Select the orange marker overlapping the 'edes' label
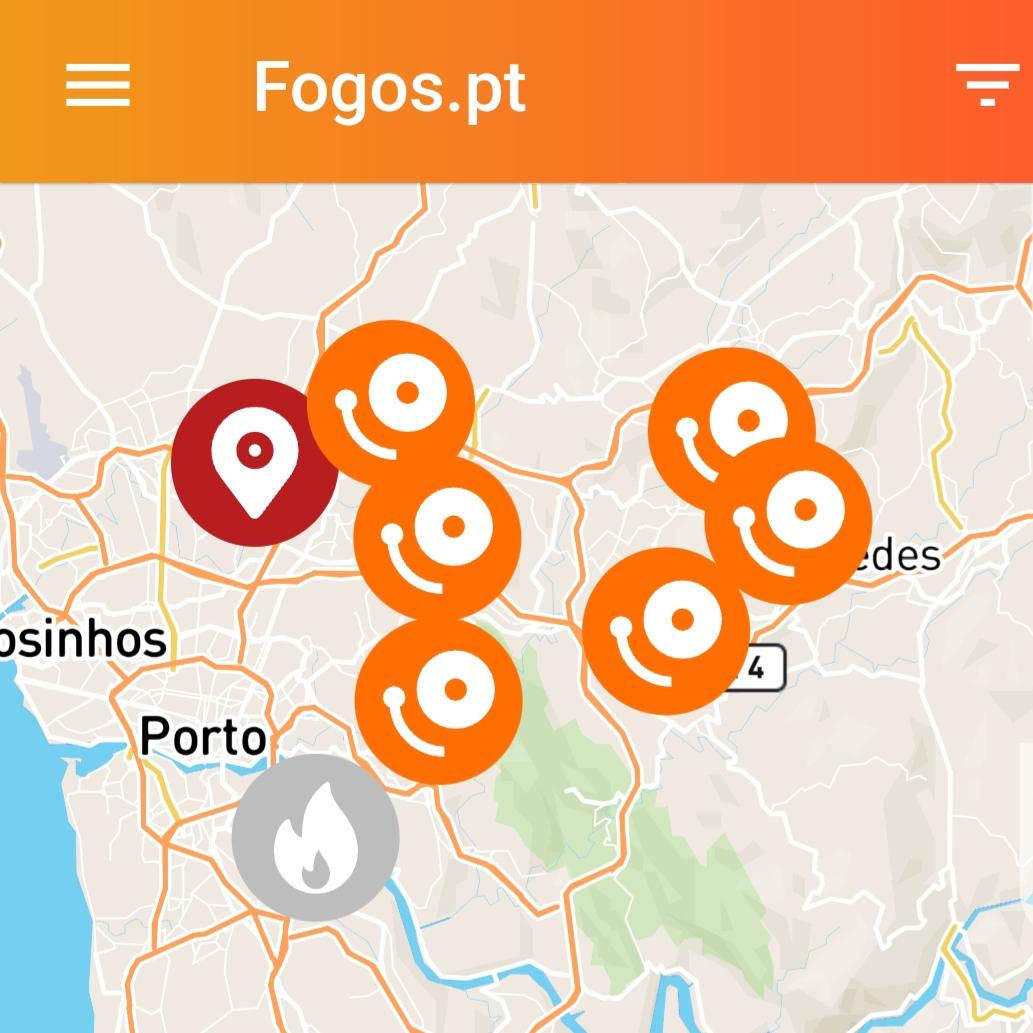The height and width of the screenshot is (1033, 1033). pos(789,520)
